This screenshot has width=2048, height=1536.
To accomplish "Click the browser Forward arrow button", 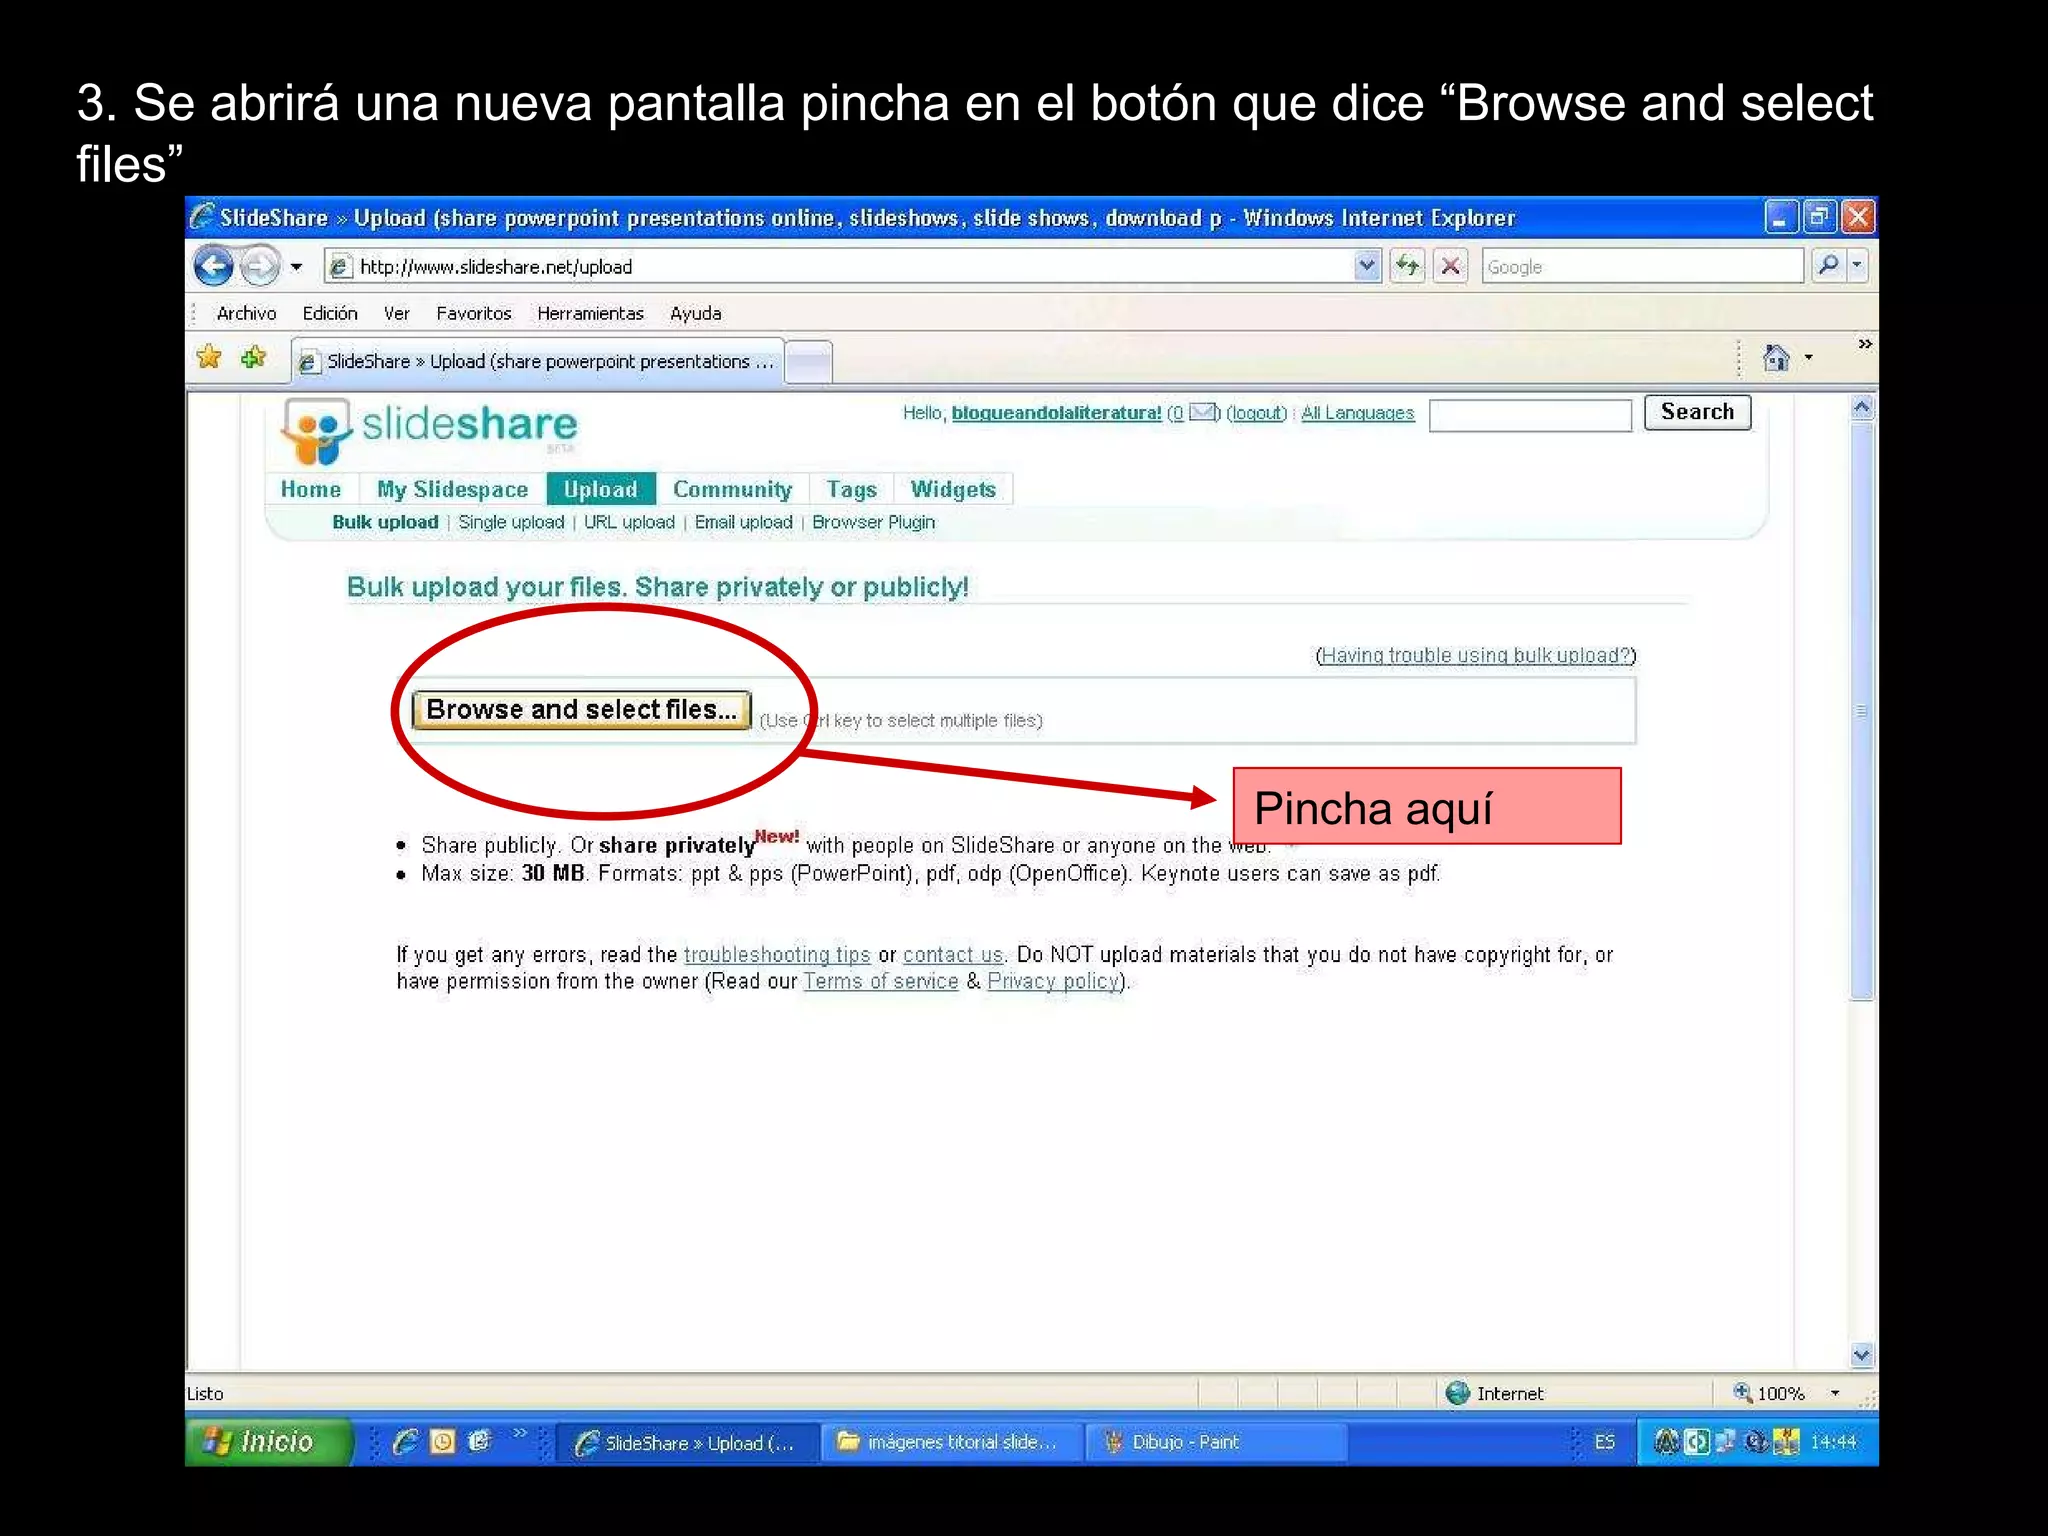I will [260, 266].
